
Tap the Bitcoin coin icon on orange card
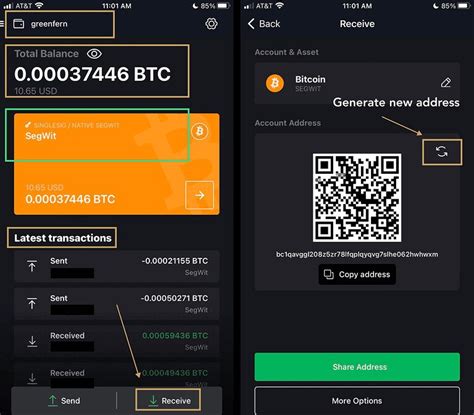click(200, 131)
